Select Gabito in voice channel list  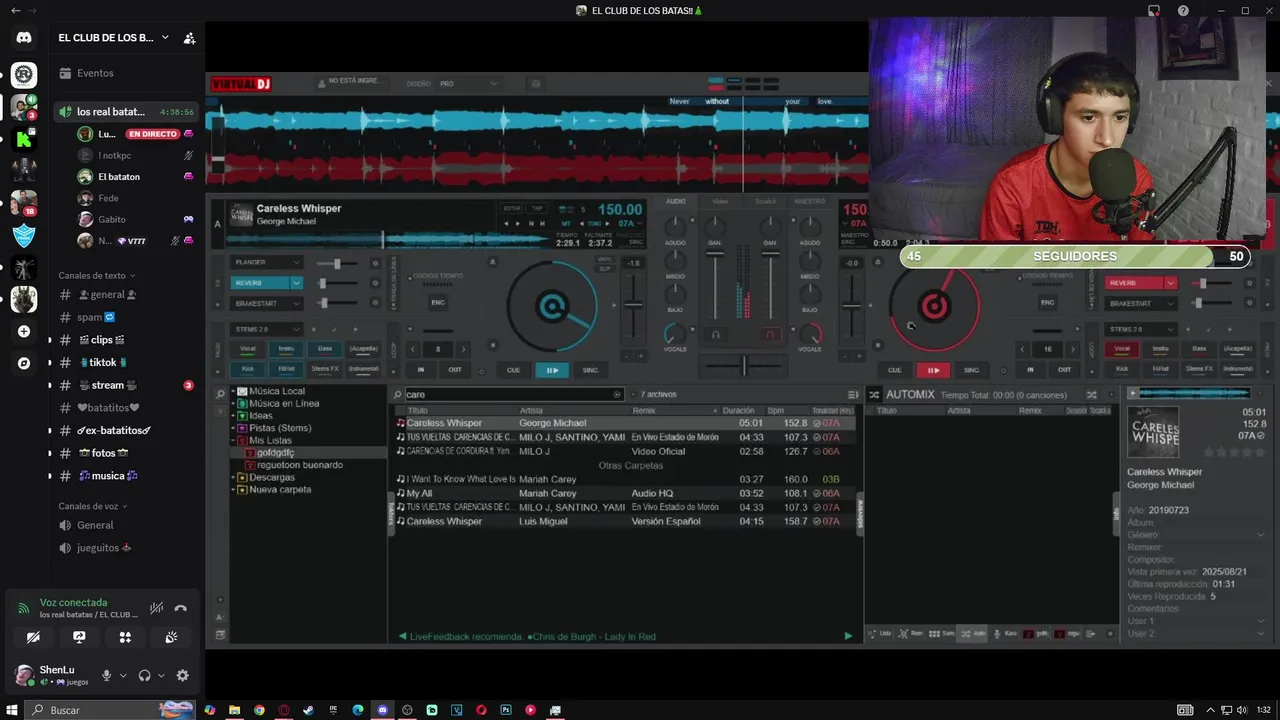(135, 219)
